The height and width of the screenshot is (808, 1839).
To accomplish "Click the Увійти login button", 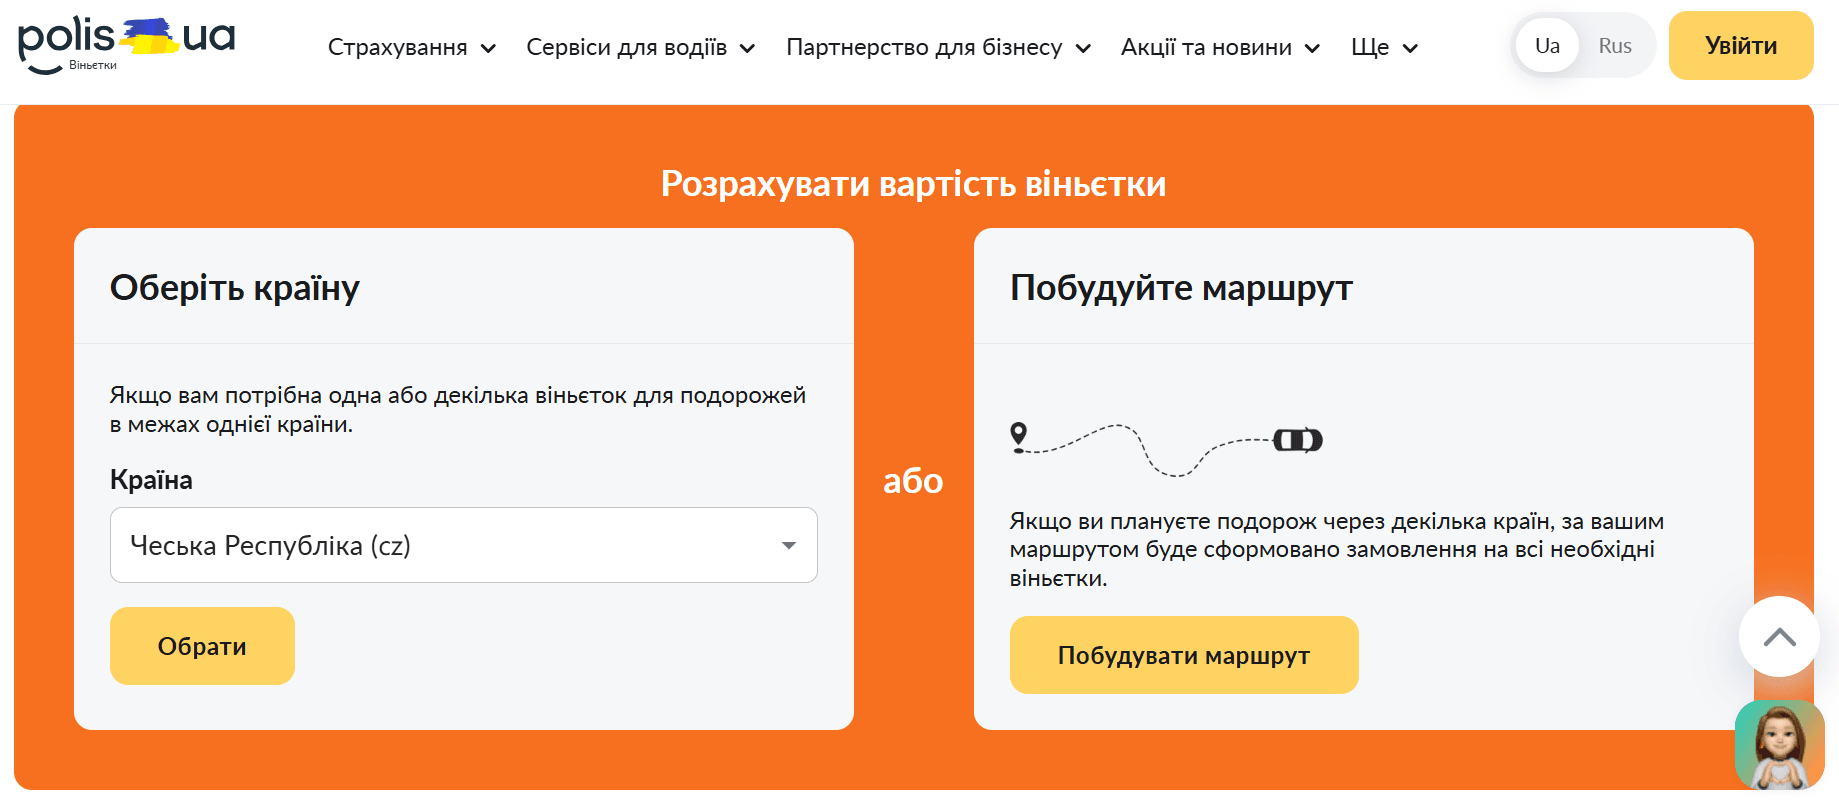I will 1740,46.
